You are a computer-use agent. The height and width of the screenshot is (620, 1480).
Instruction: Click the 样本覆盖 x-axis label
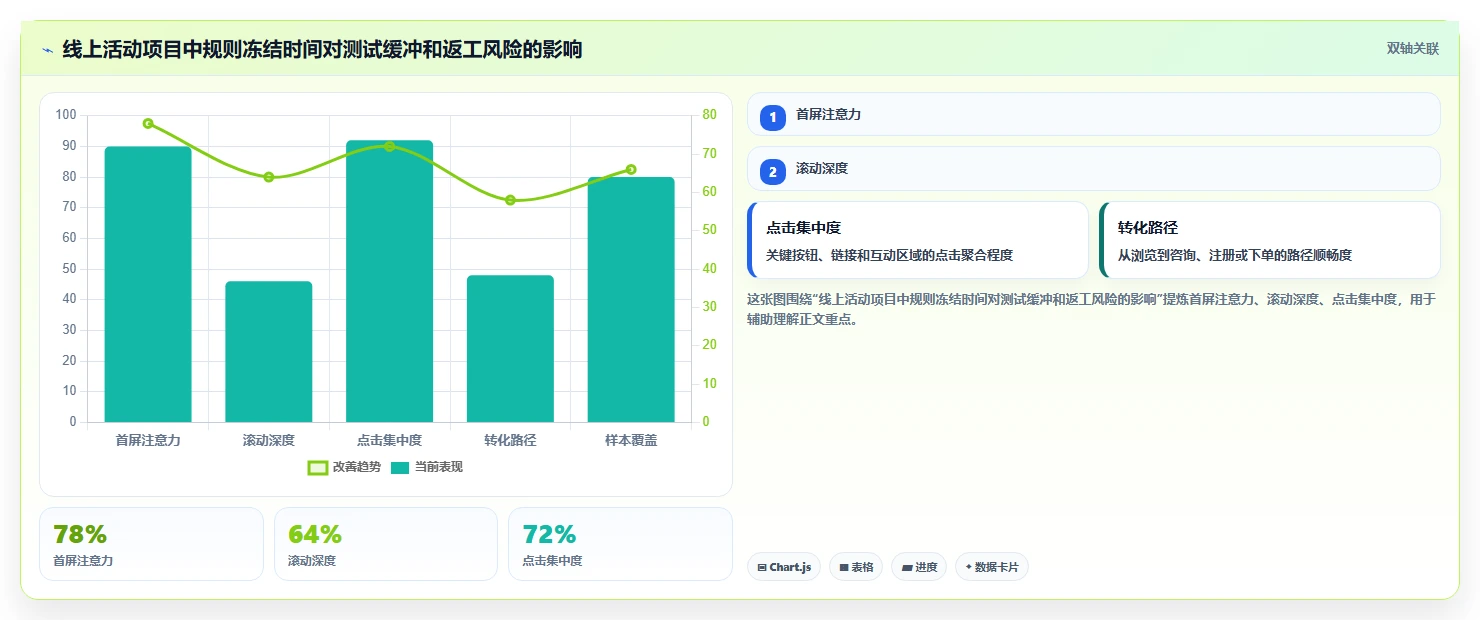coord(631,440)
